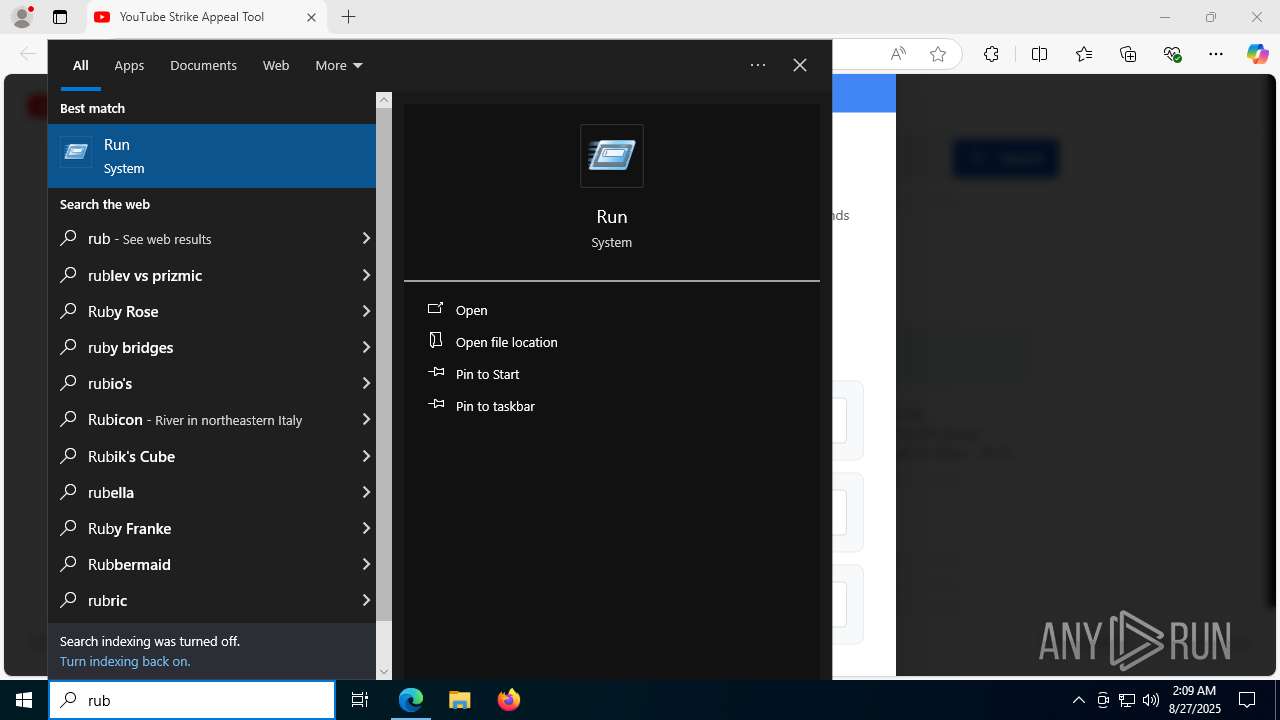Open Edge Collections icon
This screenshot has width=1280, height=720.
point(1128,54)
